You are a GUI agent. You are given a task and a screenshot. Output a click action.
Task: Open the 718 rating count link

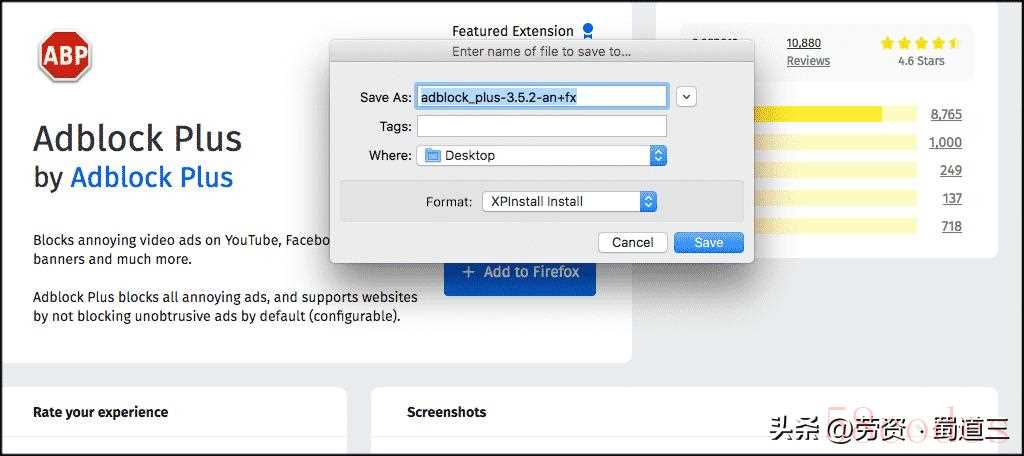pos(951,226)
